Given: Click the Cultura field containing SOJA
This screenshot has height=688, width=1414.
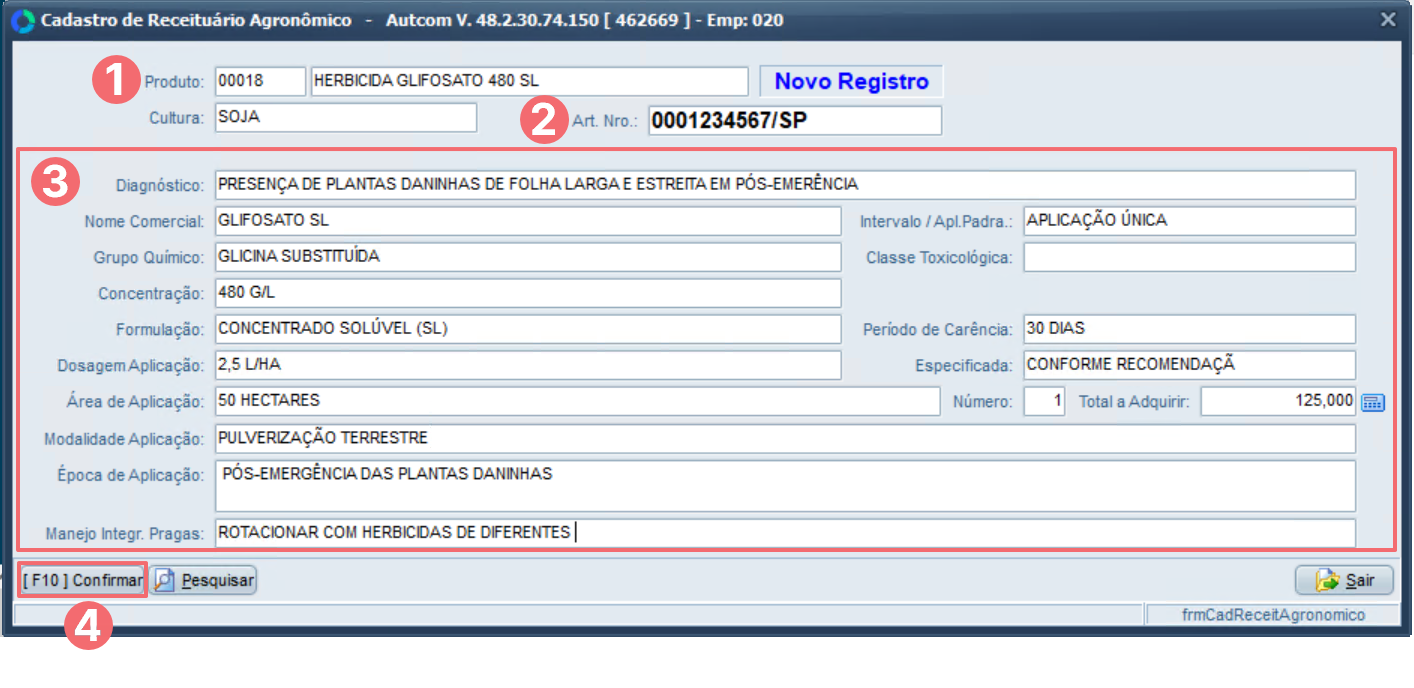Looking at the screenshot, I should pos(346,117).
